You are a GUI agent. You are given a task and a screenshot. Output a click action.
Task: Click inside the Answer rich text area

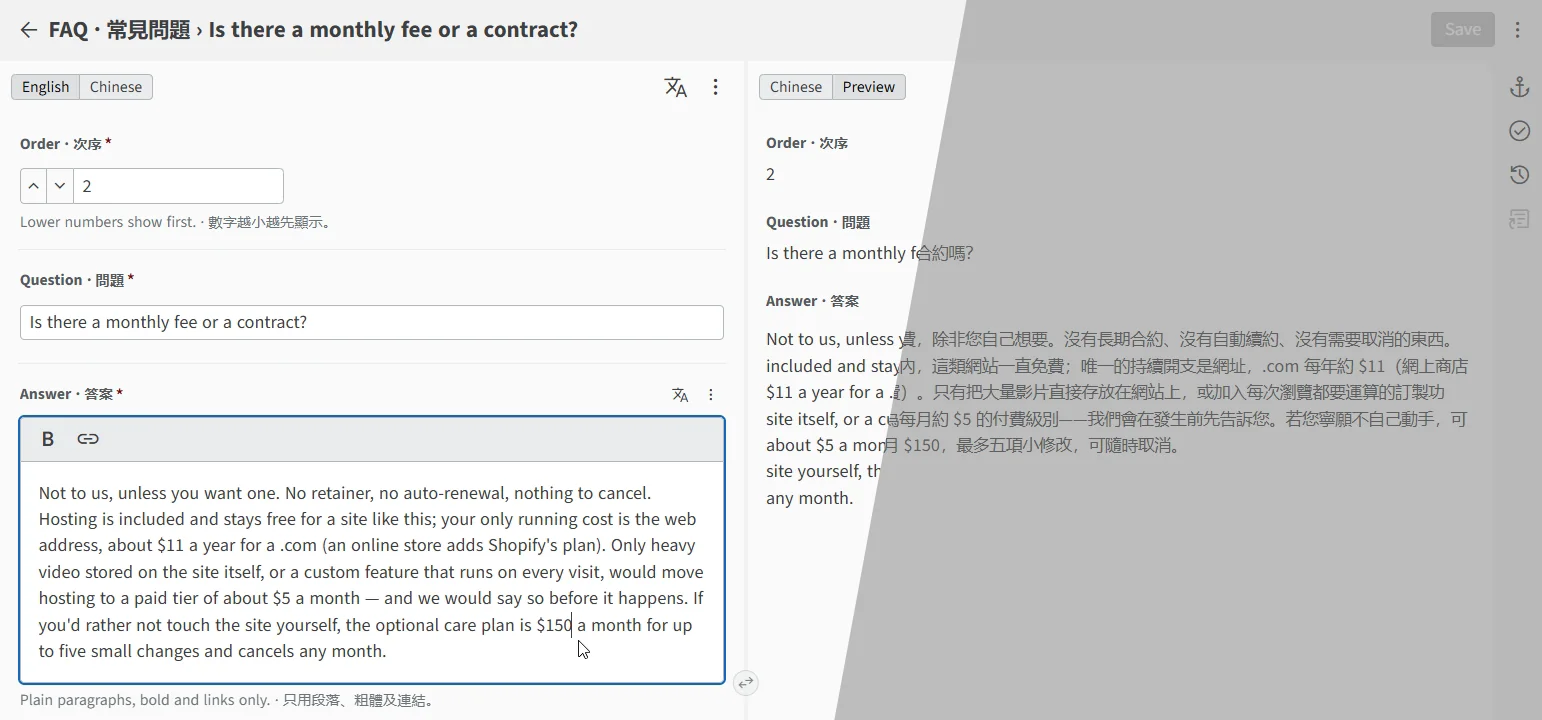pos(372,572)
